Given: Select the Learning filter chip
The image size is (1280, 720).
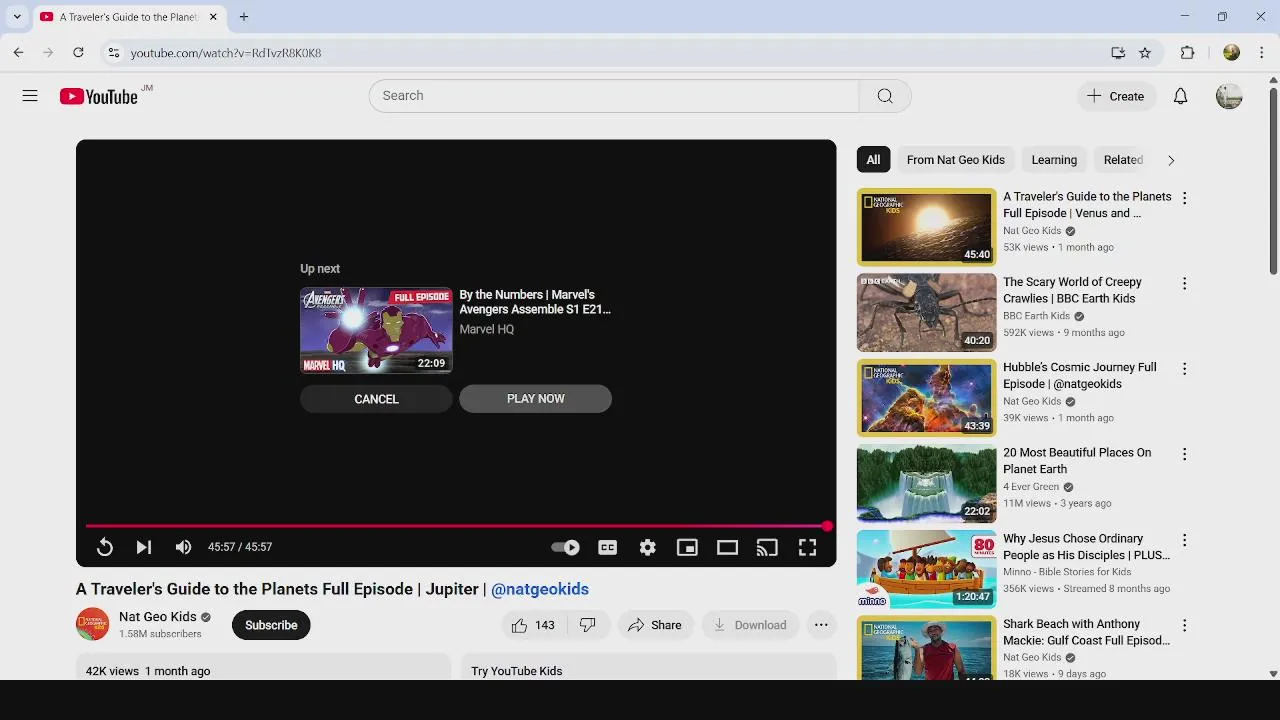Looking at the screenshot, I should click(1054, 160).
